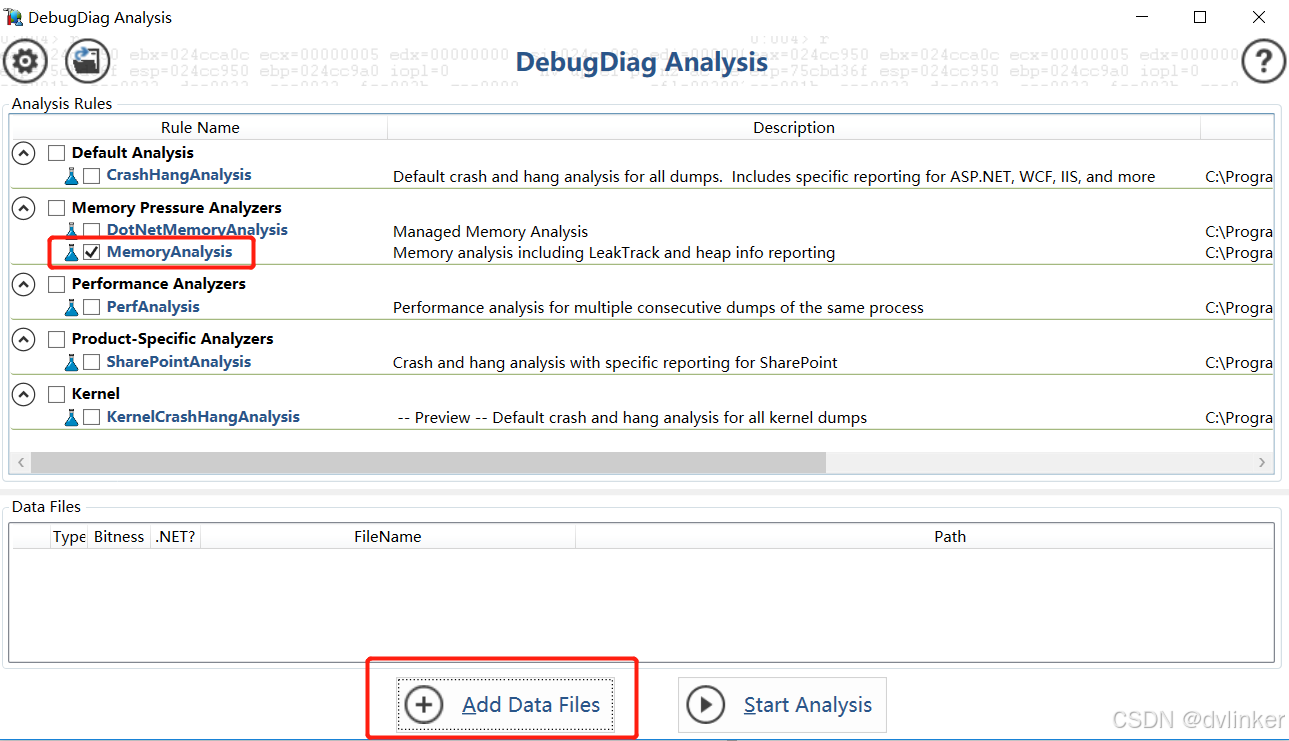The height and width of the screenshot is (741, 1289).
Task: Open the KernelCrashHangAnalysis rule link
Action: [x=203, y=417]
